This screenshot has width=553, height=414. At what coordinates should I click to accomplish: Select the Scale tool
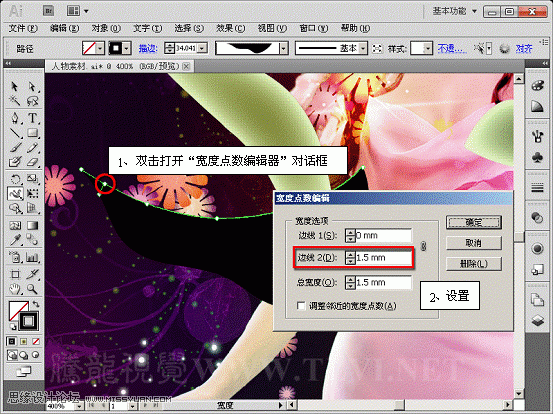(x=32, y=179)
